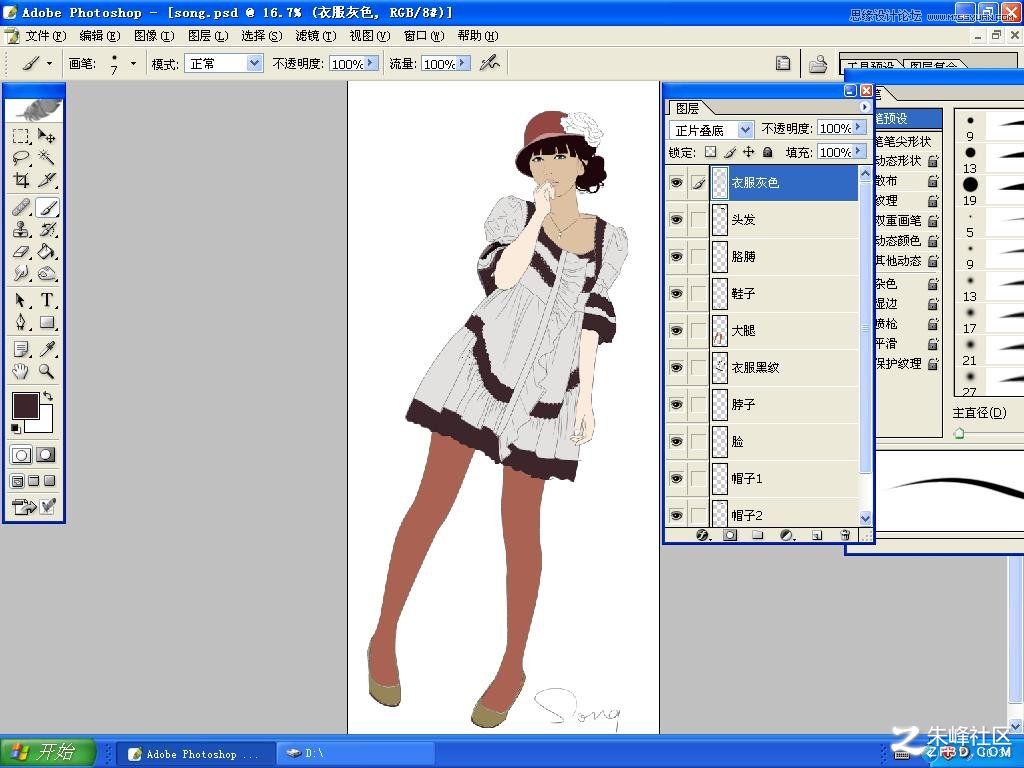The width and height of the screenshot is (1024, 768).
Task: Hide the 鞋子 layer
Action: [677, 293]
